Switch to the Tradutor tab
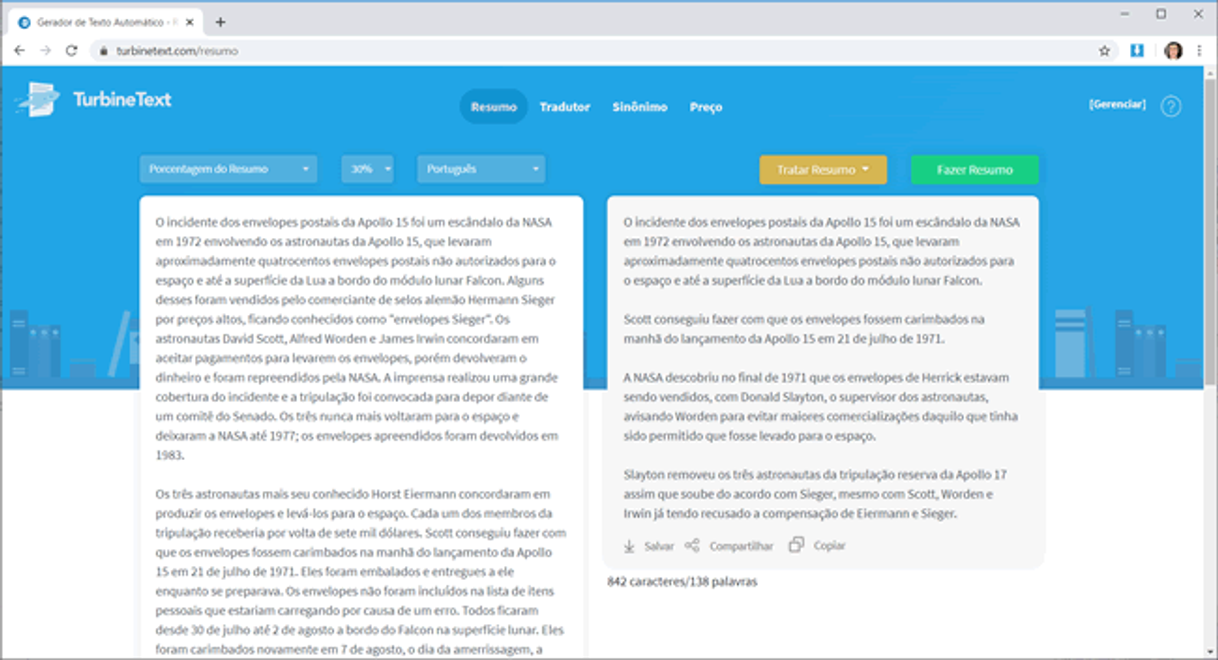 point(565,107)
